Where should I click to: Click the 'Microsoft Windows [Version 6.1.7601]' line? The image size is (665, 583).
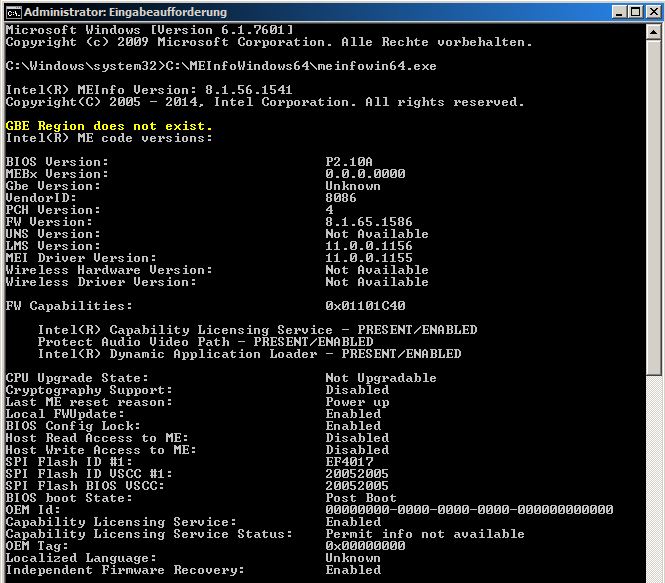click(149, 30)
